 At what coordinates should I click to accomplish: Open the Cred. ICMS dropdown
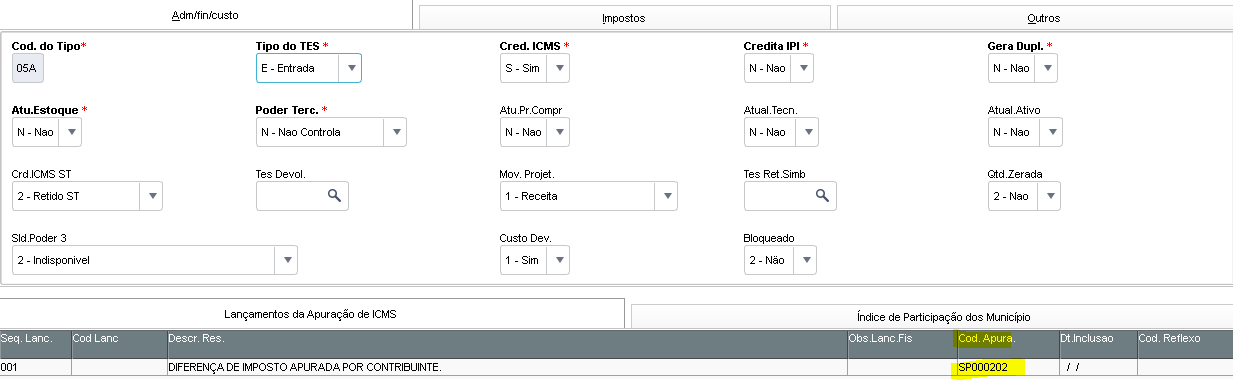559,68
